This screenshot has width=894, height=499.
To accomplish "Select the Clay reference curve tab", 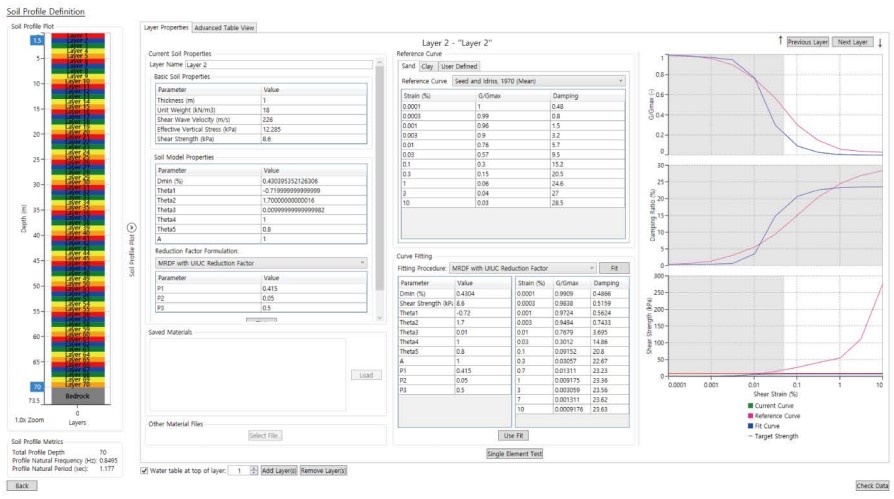I will point(427,66).
